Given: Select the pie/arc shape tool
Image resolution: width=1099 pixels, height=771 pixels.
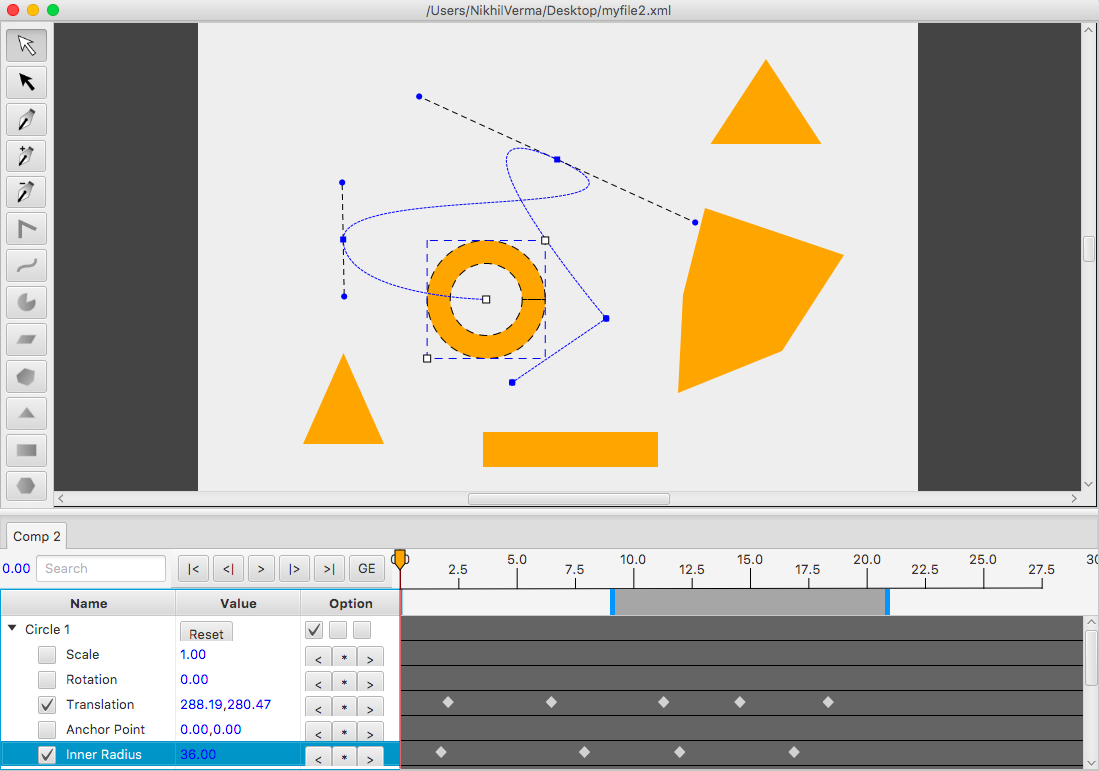Looking at the screenshot, I should point(27,302).
